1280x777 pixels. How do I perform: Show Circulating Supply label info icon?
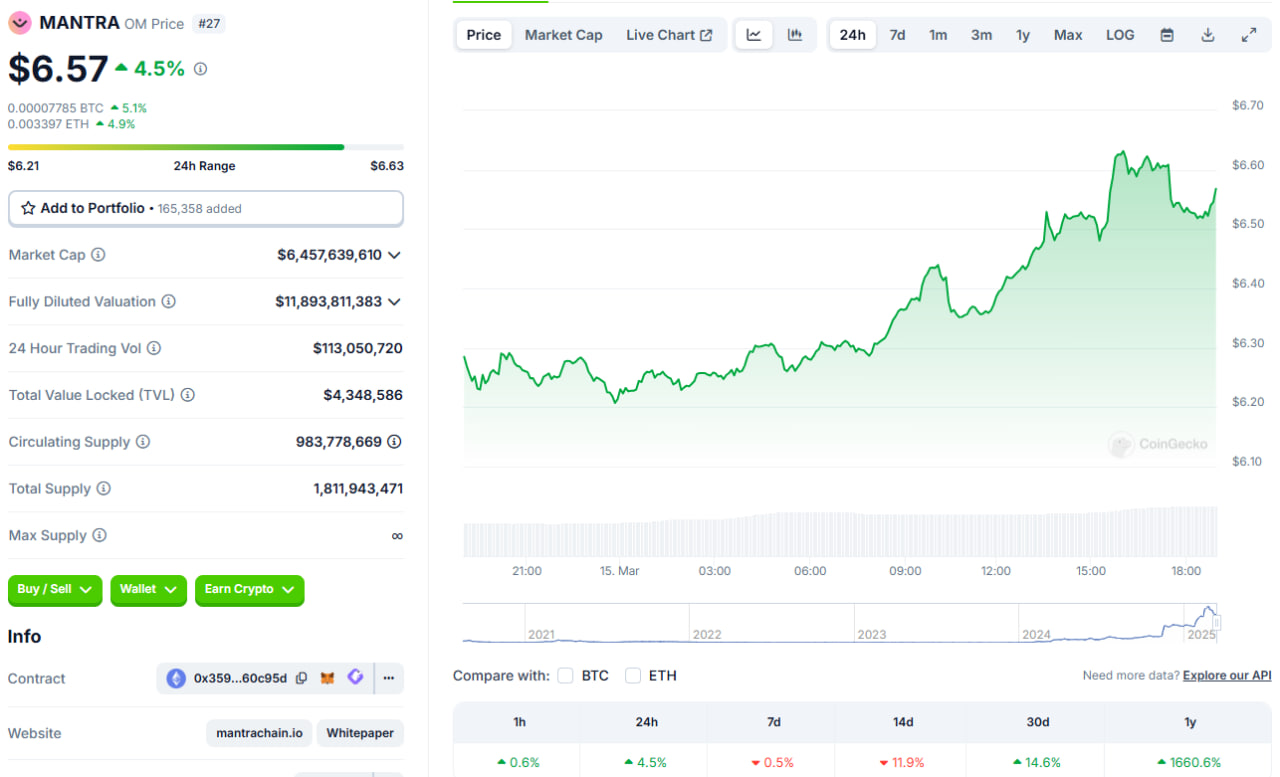[143, 442]
